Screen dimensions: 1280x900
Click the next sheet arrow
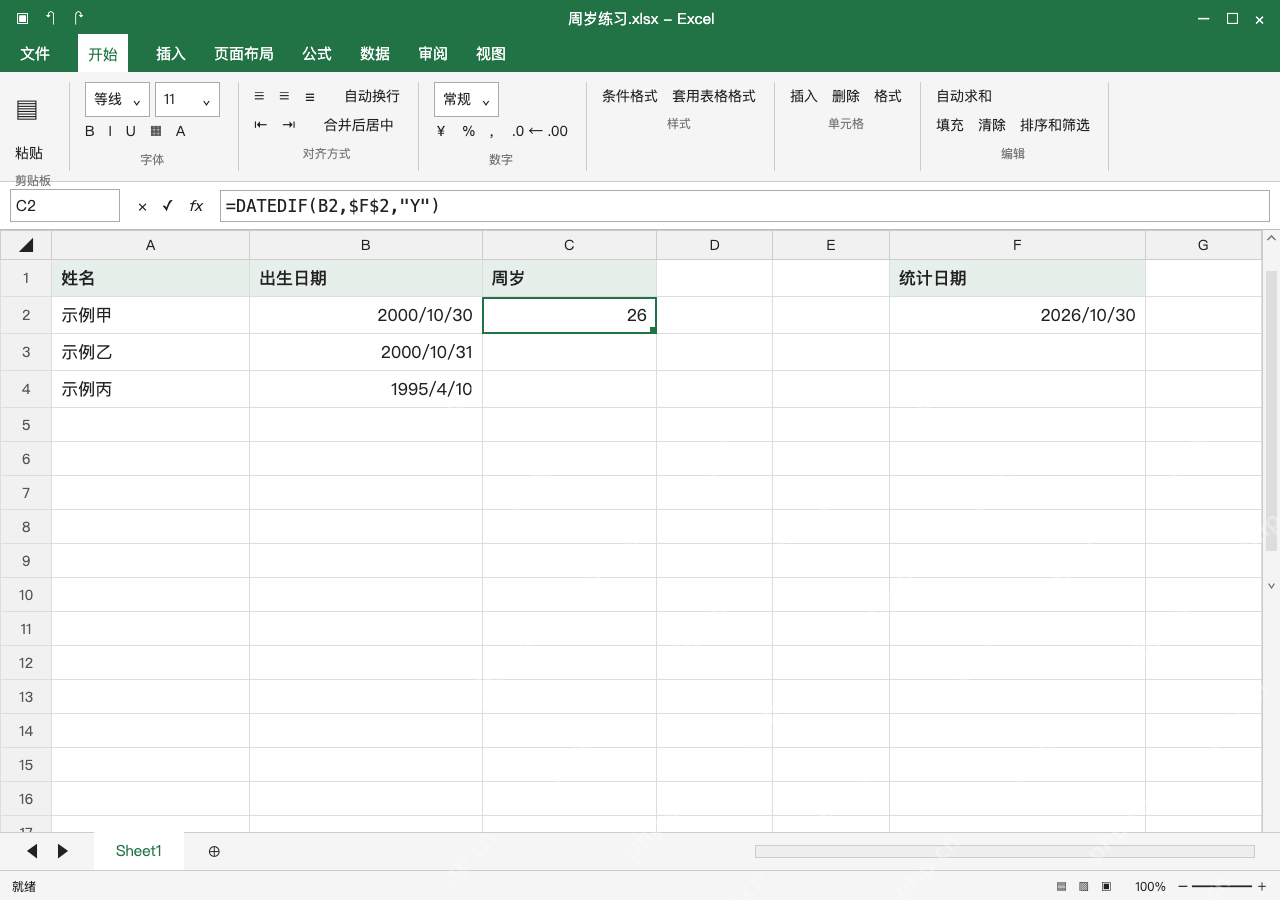coord(63,851)
